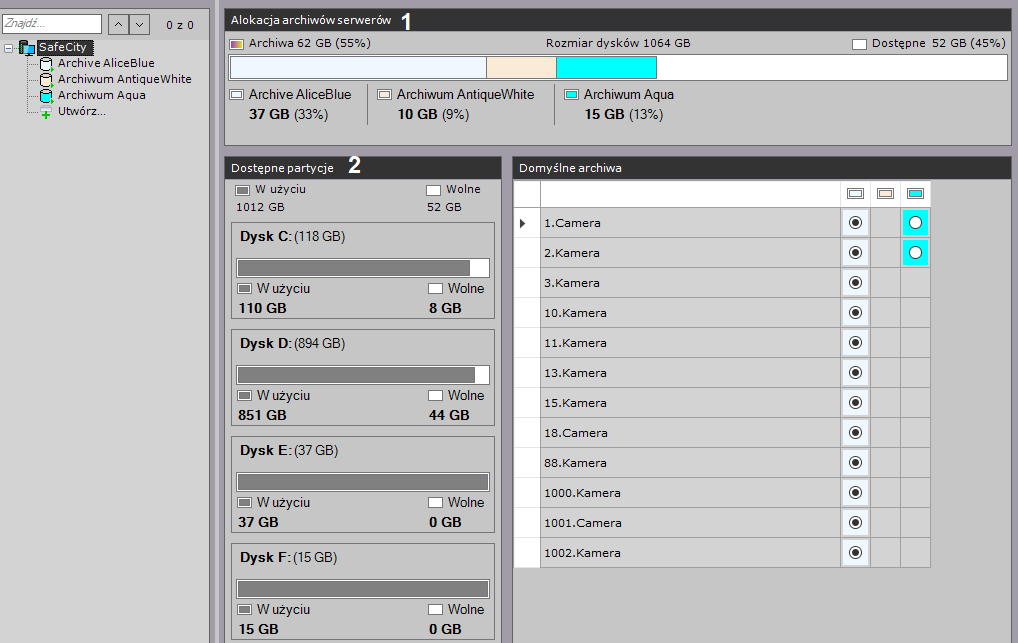Screen dimensions: 1018x643
Task: Click the Archiwum Aqua cylinder icon
Action: 46,96
